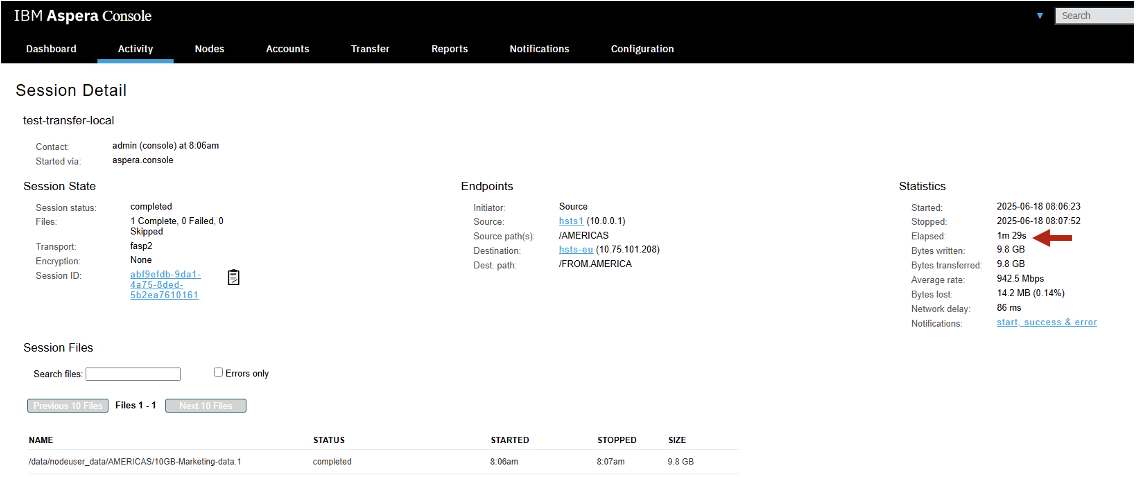
Task: Select the Session status completed value
Action: tap(151, 206)
